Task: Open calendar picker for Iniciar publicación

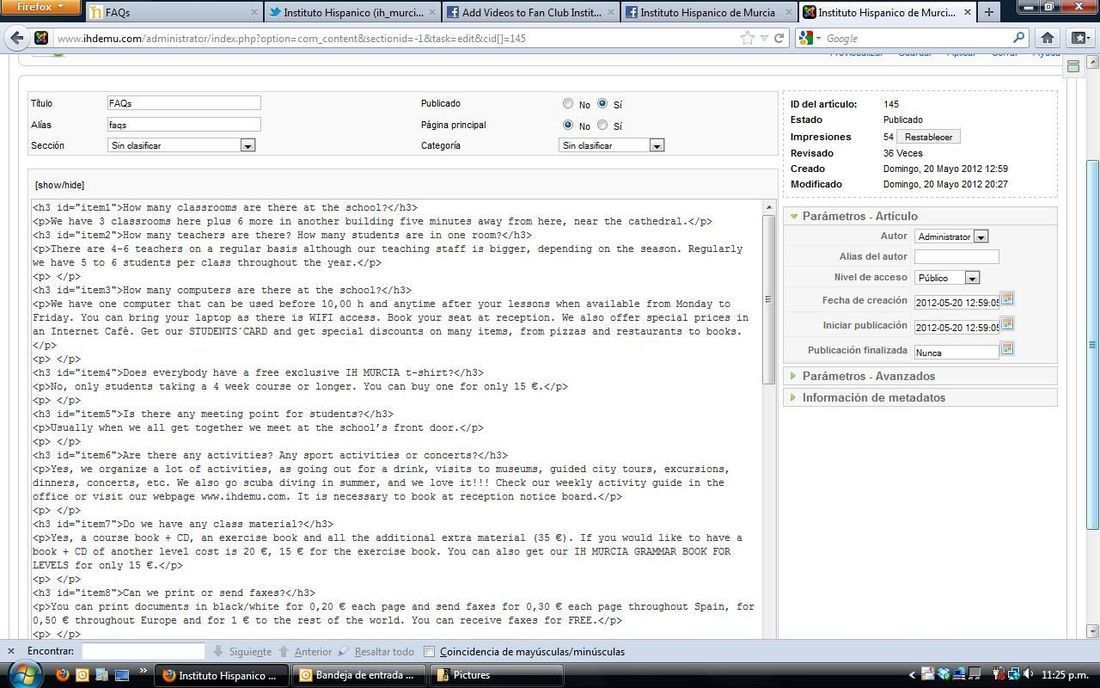Action: (1007, 324)
